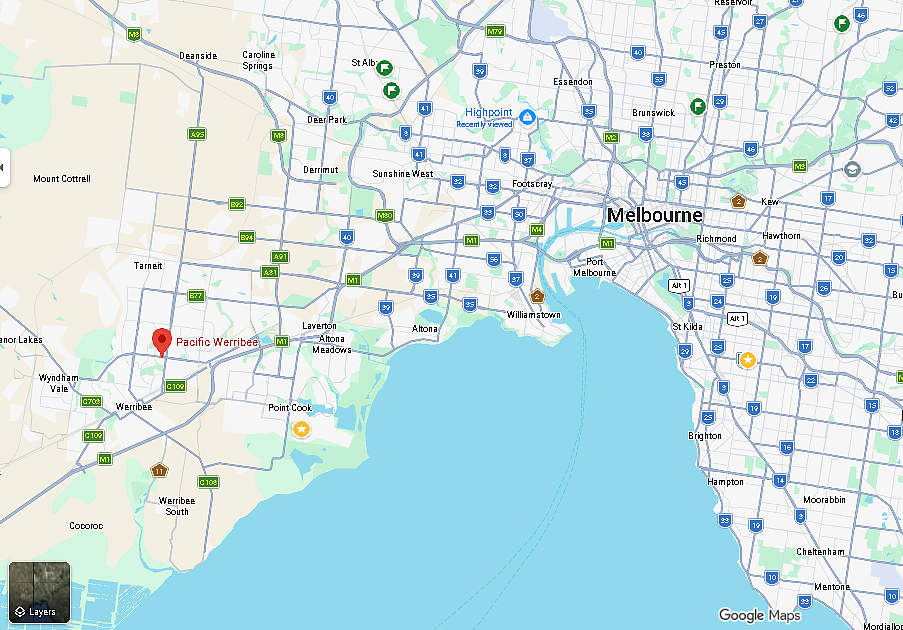The width and height of the screenshot is (903, 630).
Task: Click the blue route 50 shield
Action: 519,215
